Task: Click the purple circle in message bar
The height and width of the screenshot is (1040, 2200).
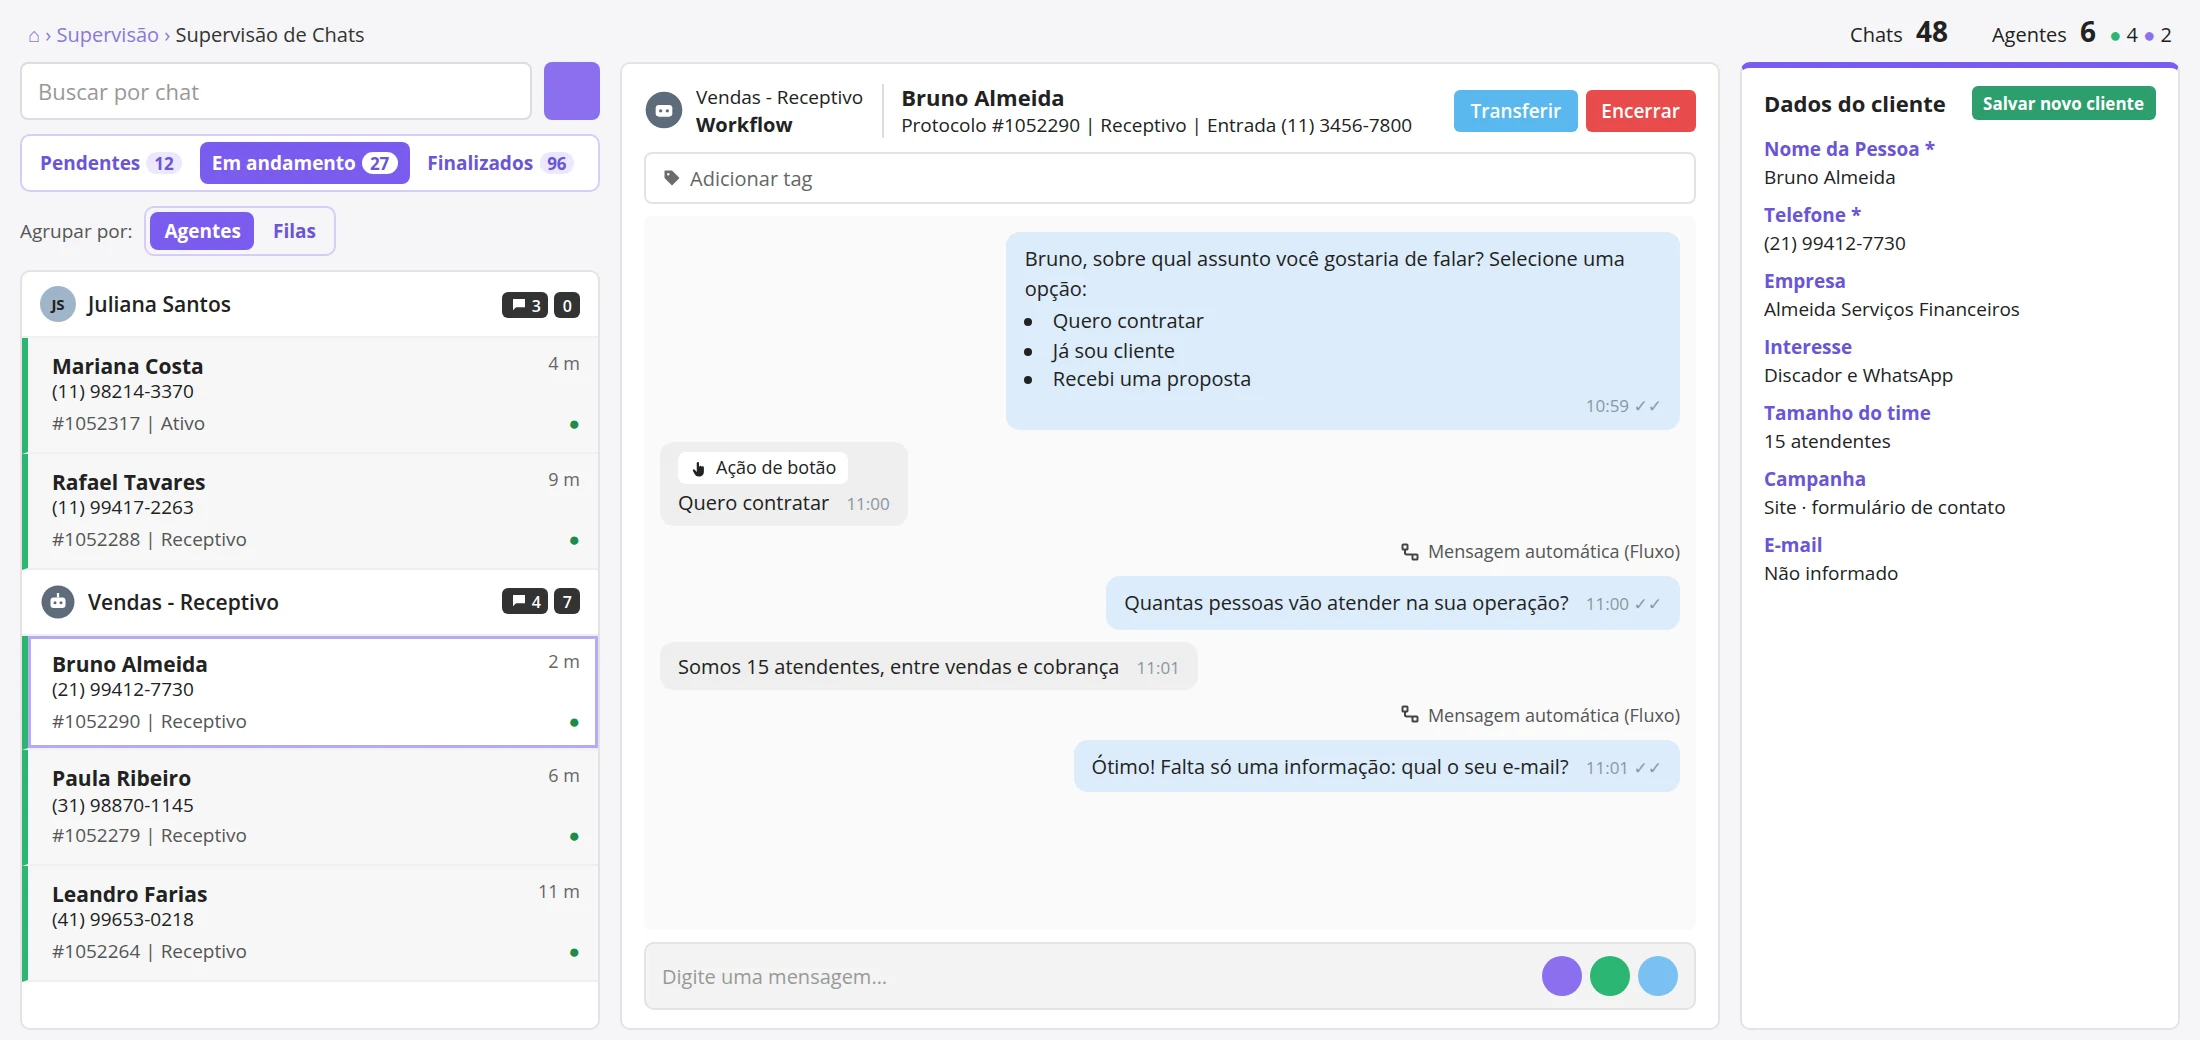Action: tap(1562, 976)
